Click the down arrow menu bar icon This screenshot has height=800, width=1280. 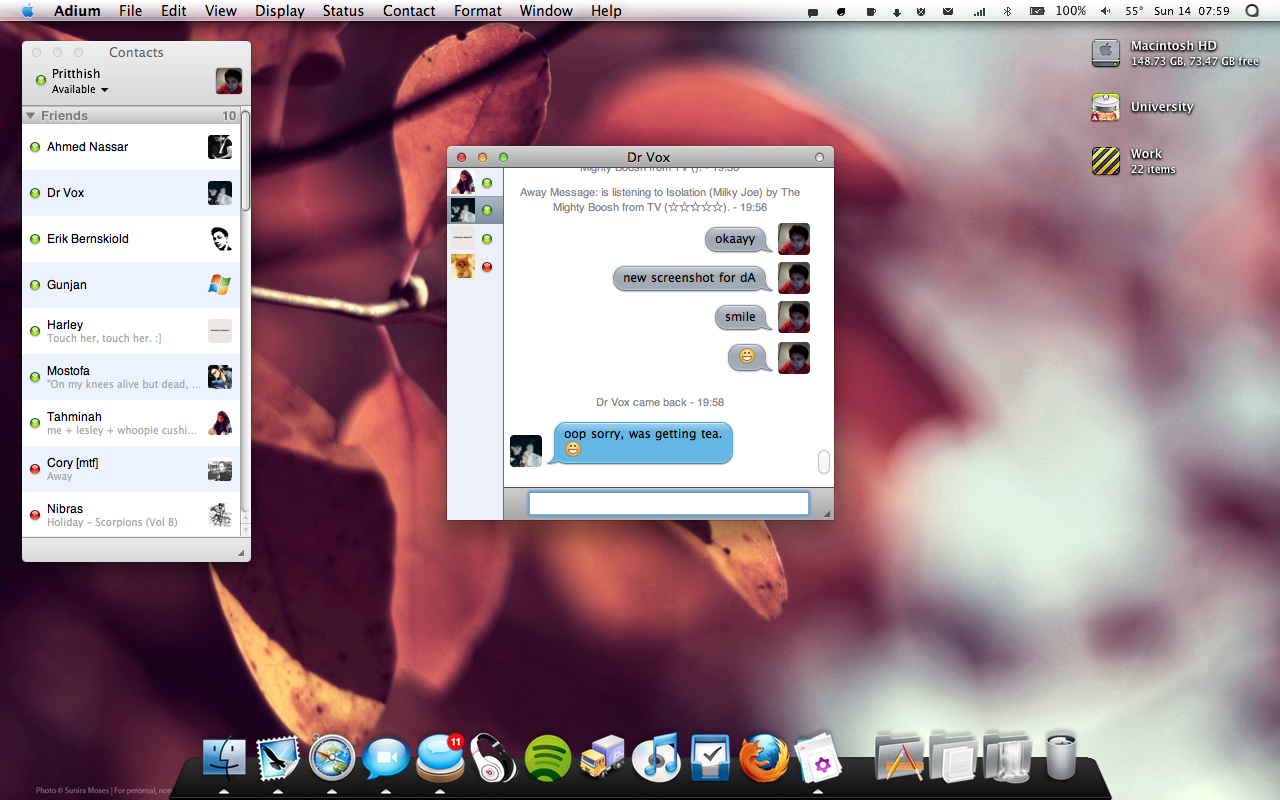(896, 11)
